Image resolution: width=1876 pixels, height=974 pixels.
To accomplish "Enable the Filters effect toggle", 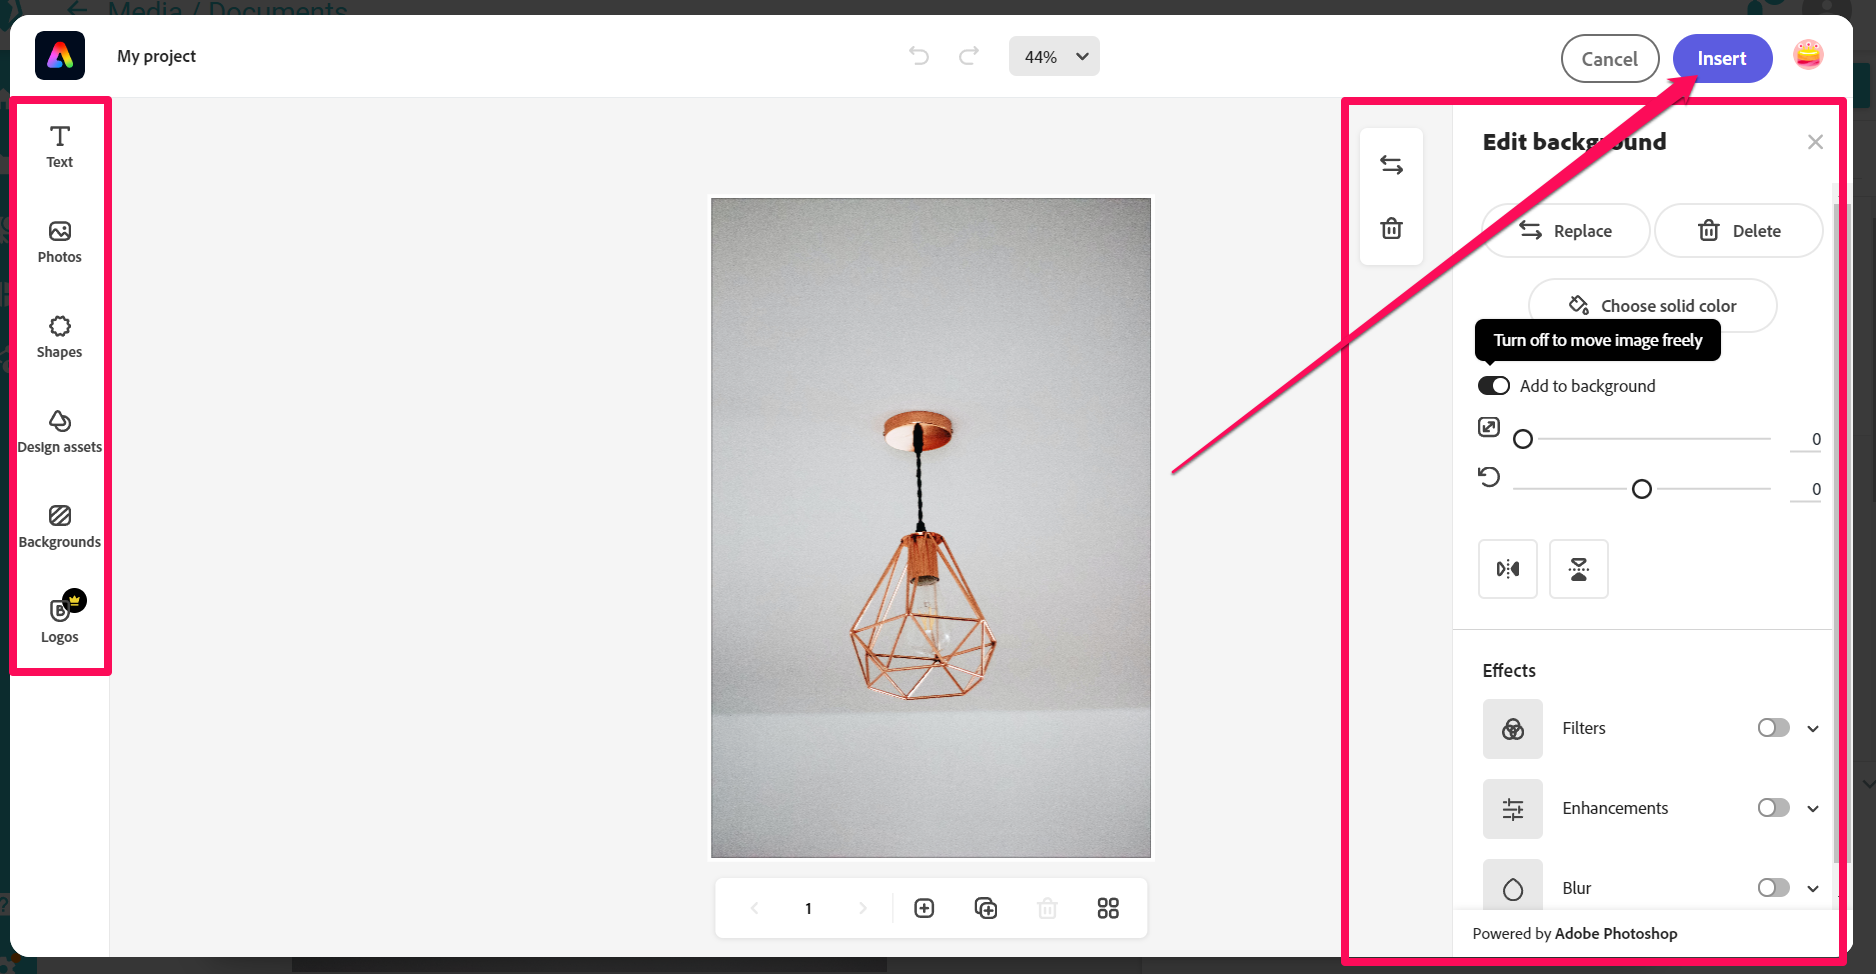I will pos(1773,728).
